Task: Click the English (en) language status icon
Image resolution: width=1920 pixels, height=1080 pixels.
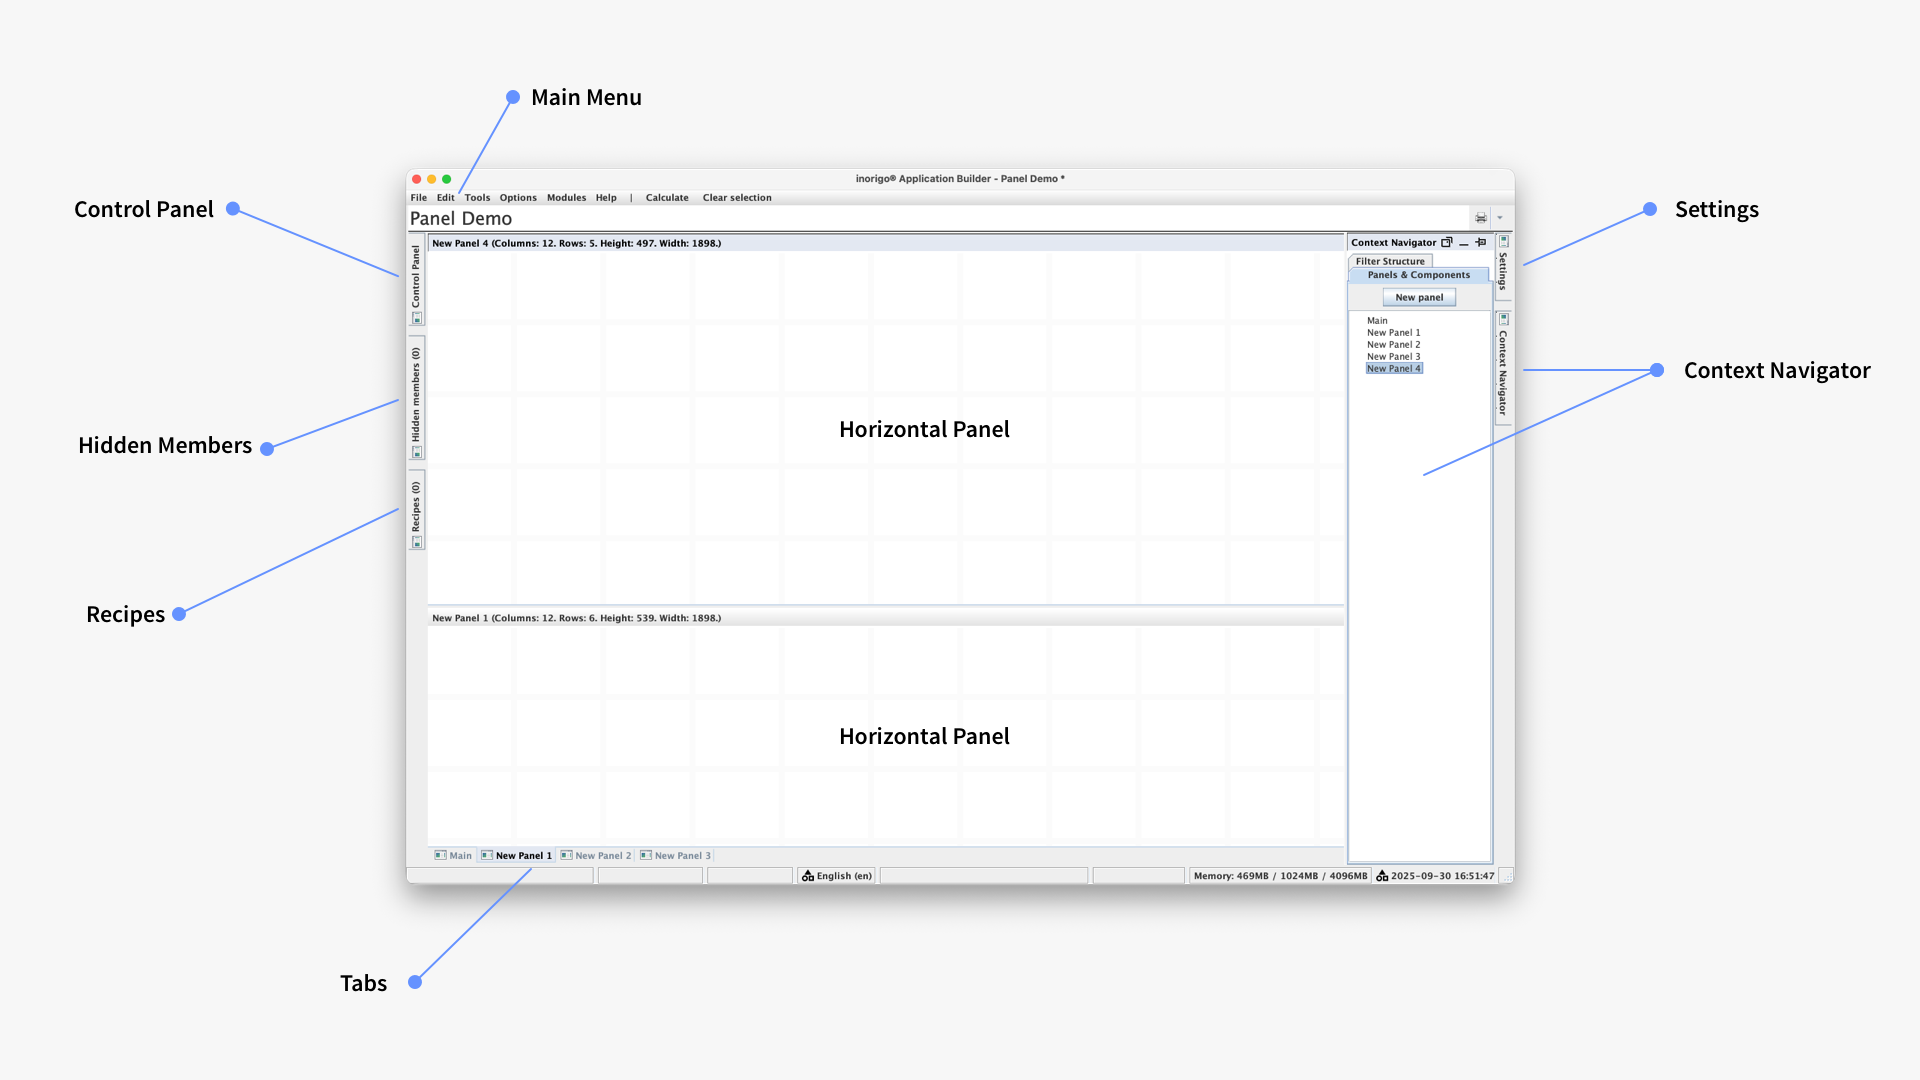Action: (x=808, y=876)
